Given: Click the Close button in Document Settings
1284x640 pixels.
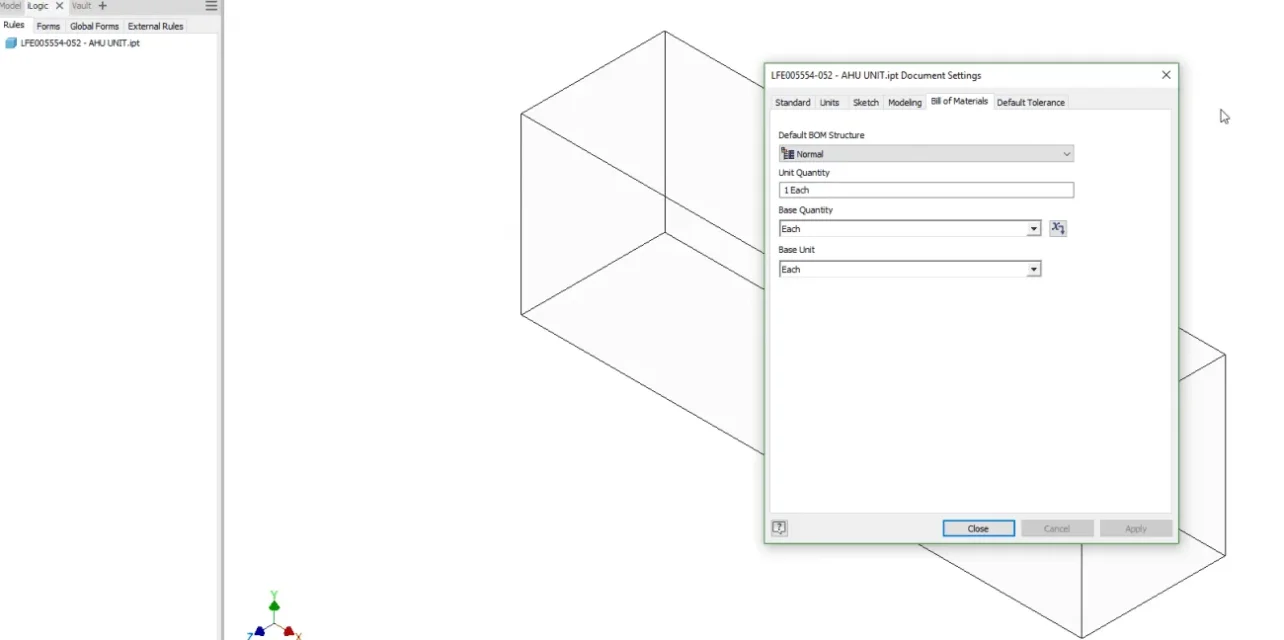Looking at the screenshot, I should pyautogui.click(x=978, y=528).
